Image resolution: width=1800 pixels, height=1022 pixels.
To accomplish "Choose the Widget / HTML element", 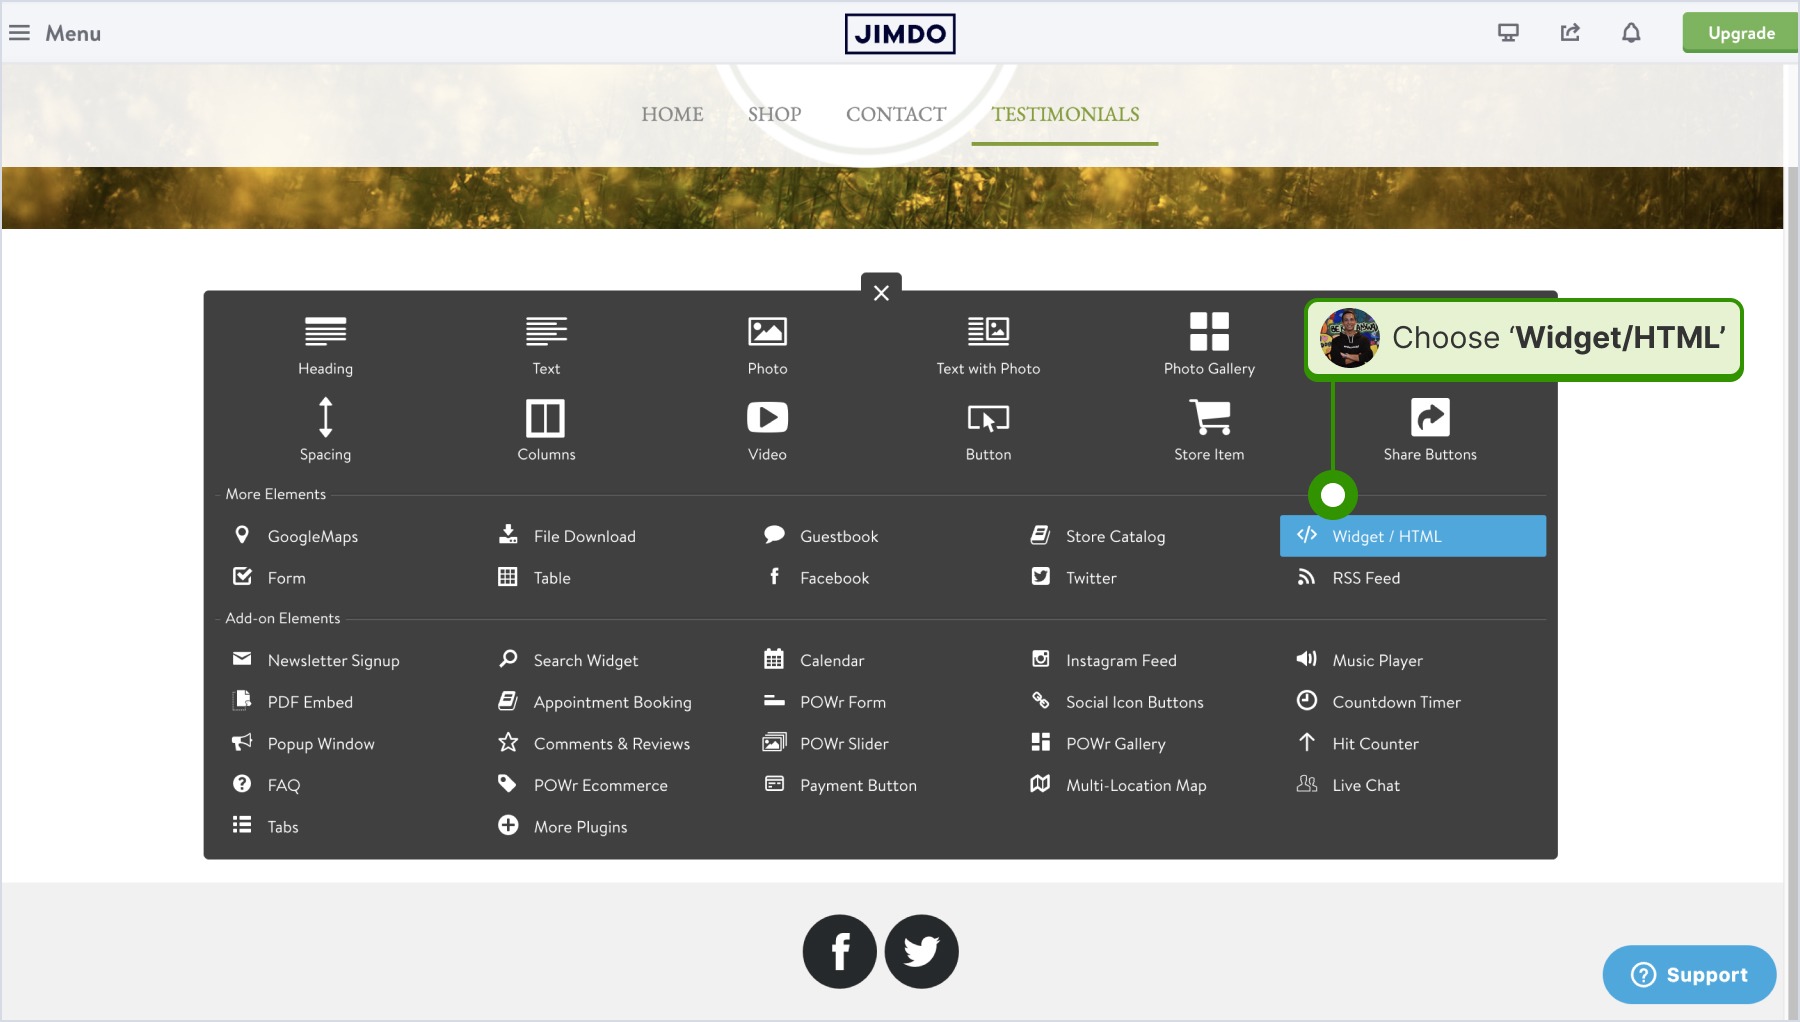I will point(1413,536).
